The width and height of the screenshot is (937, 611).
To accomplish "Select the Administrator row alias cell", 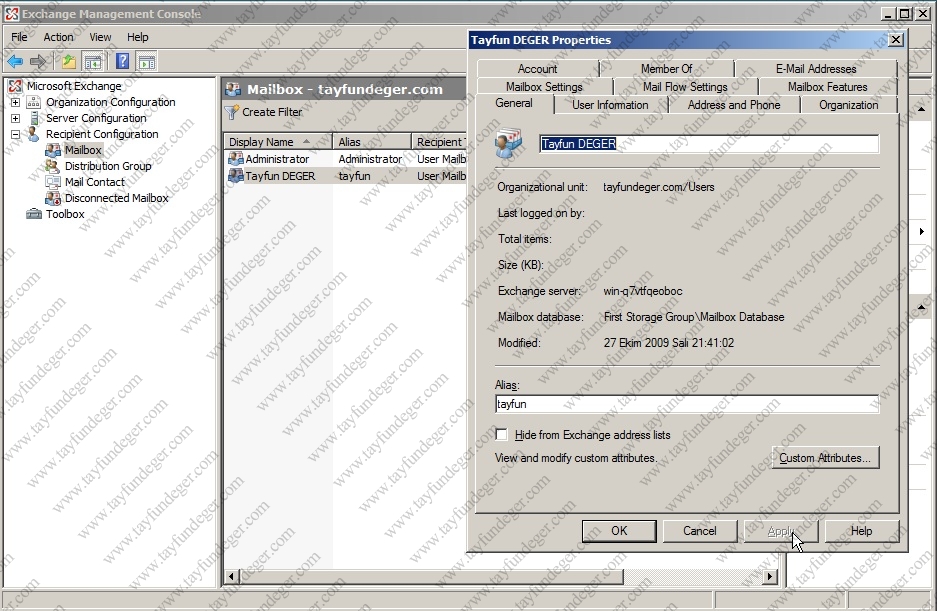I will tap(370, 159).
